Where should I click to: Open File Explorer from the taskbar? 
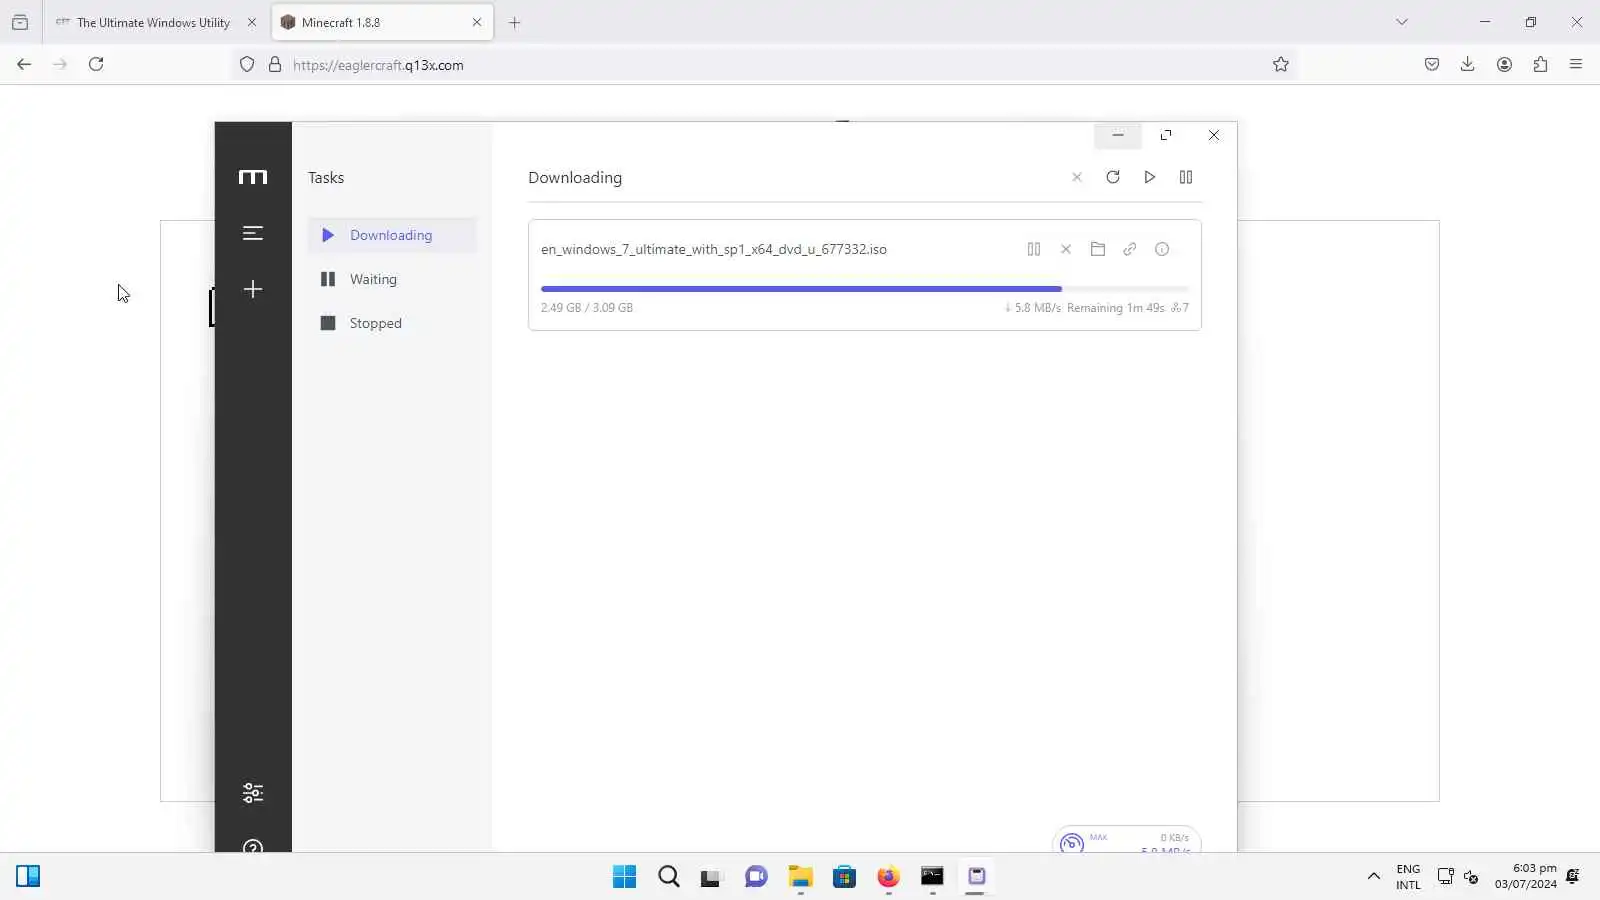click(800, 877)
